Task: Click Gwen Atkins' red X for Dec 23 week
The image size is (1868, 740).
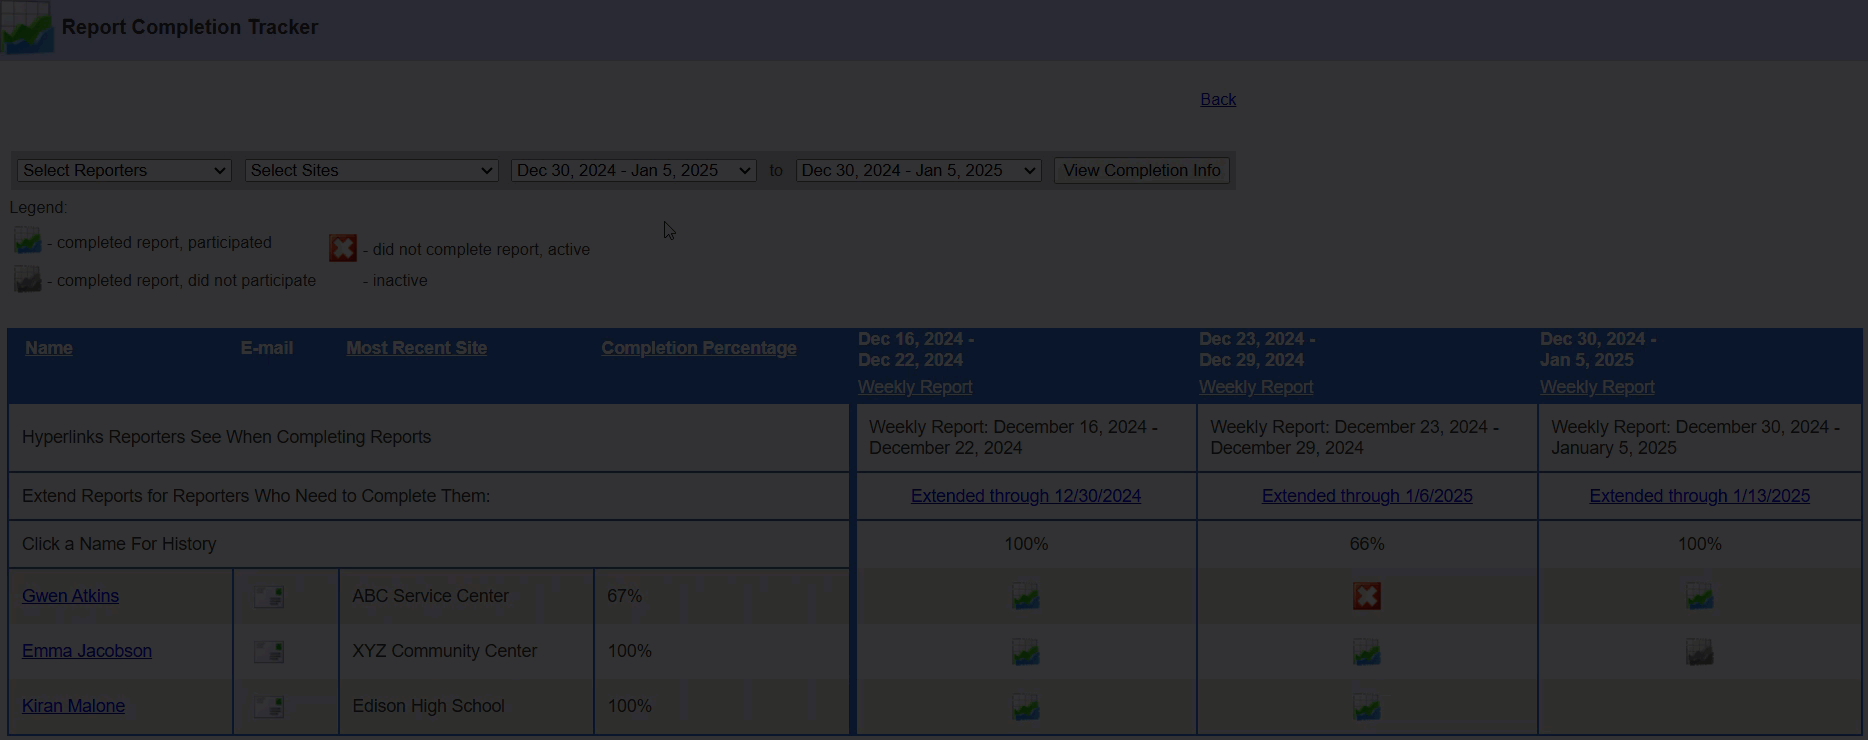Action: coord(1366,596)
